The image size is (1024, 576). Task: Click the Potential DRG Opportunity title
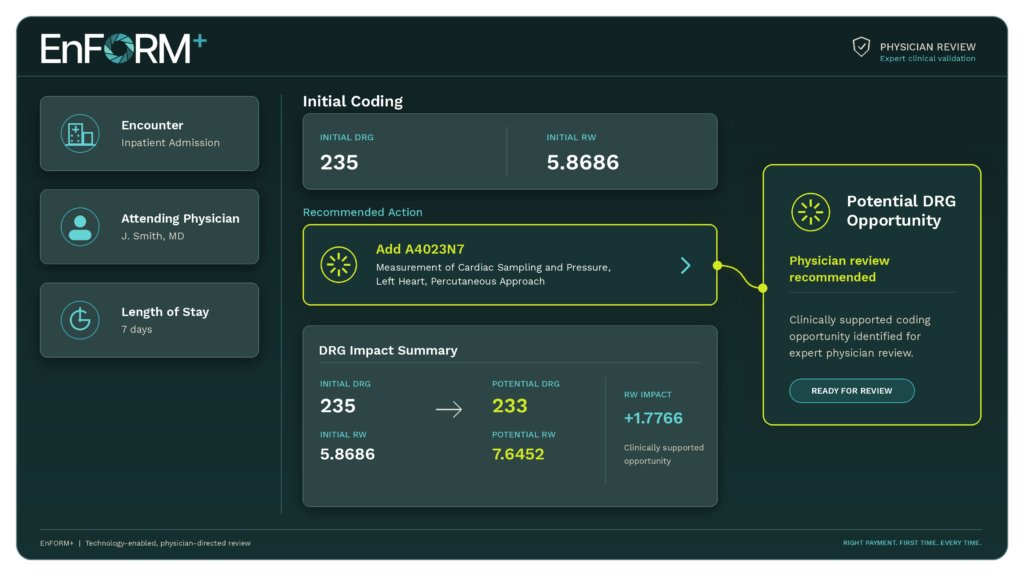(x=901, y=211)
